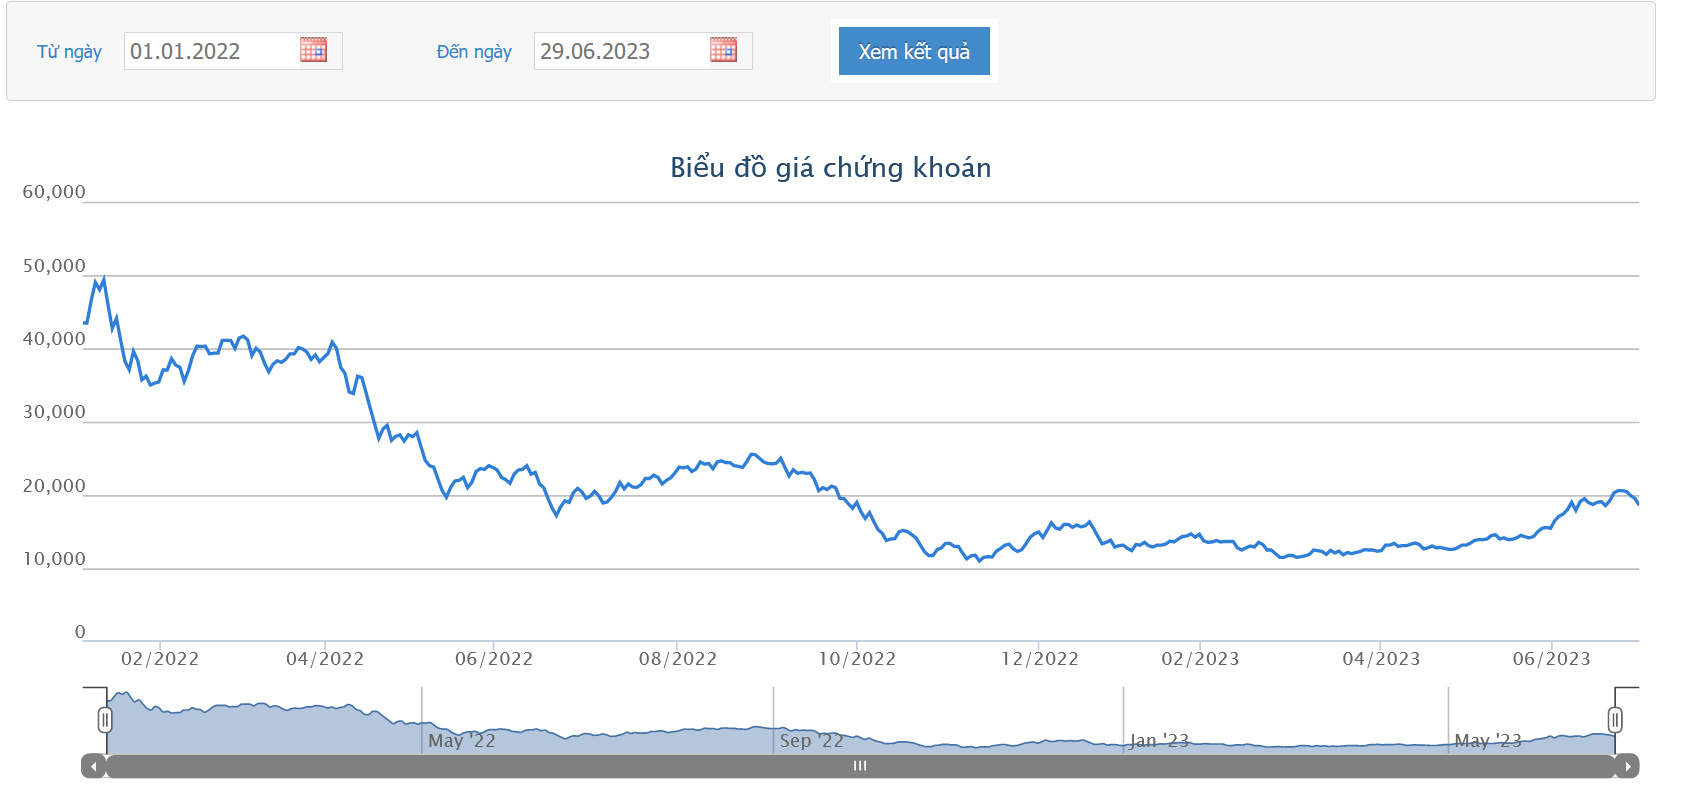Image resolution: width=1701 pixels, height=785 pixels.
Task: Click scrollbar grip in navigator center
Action: coord(860,766)
